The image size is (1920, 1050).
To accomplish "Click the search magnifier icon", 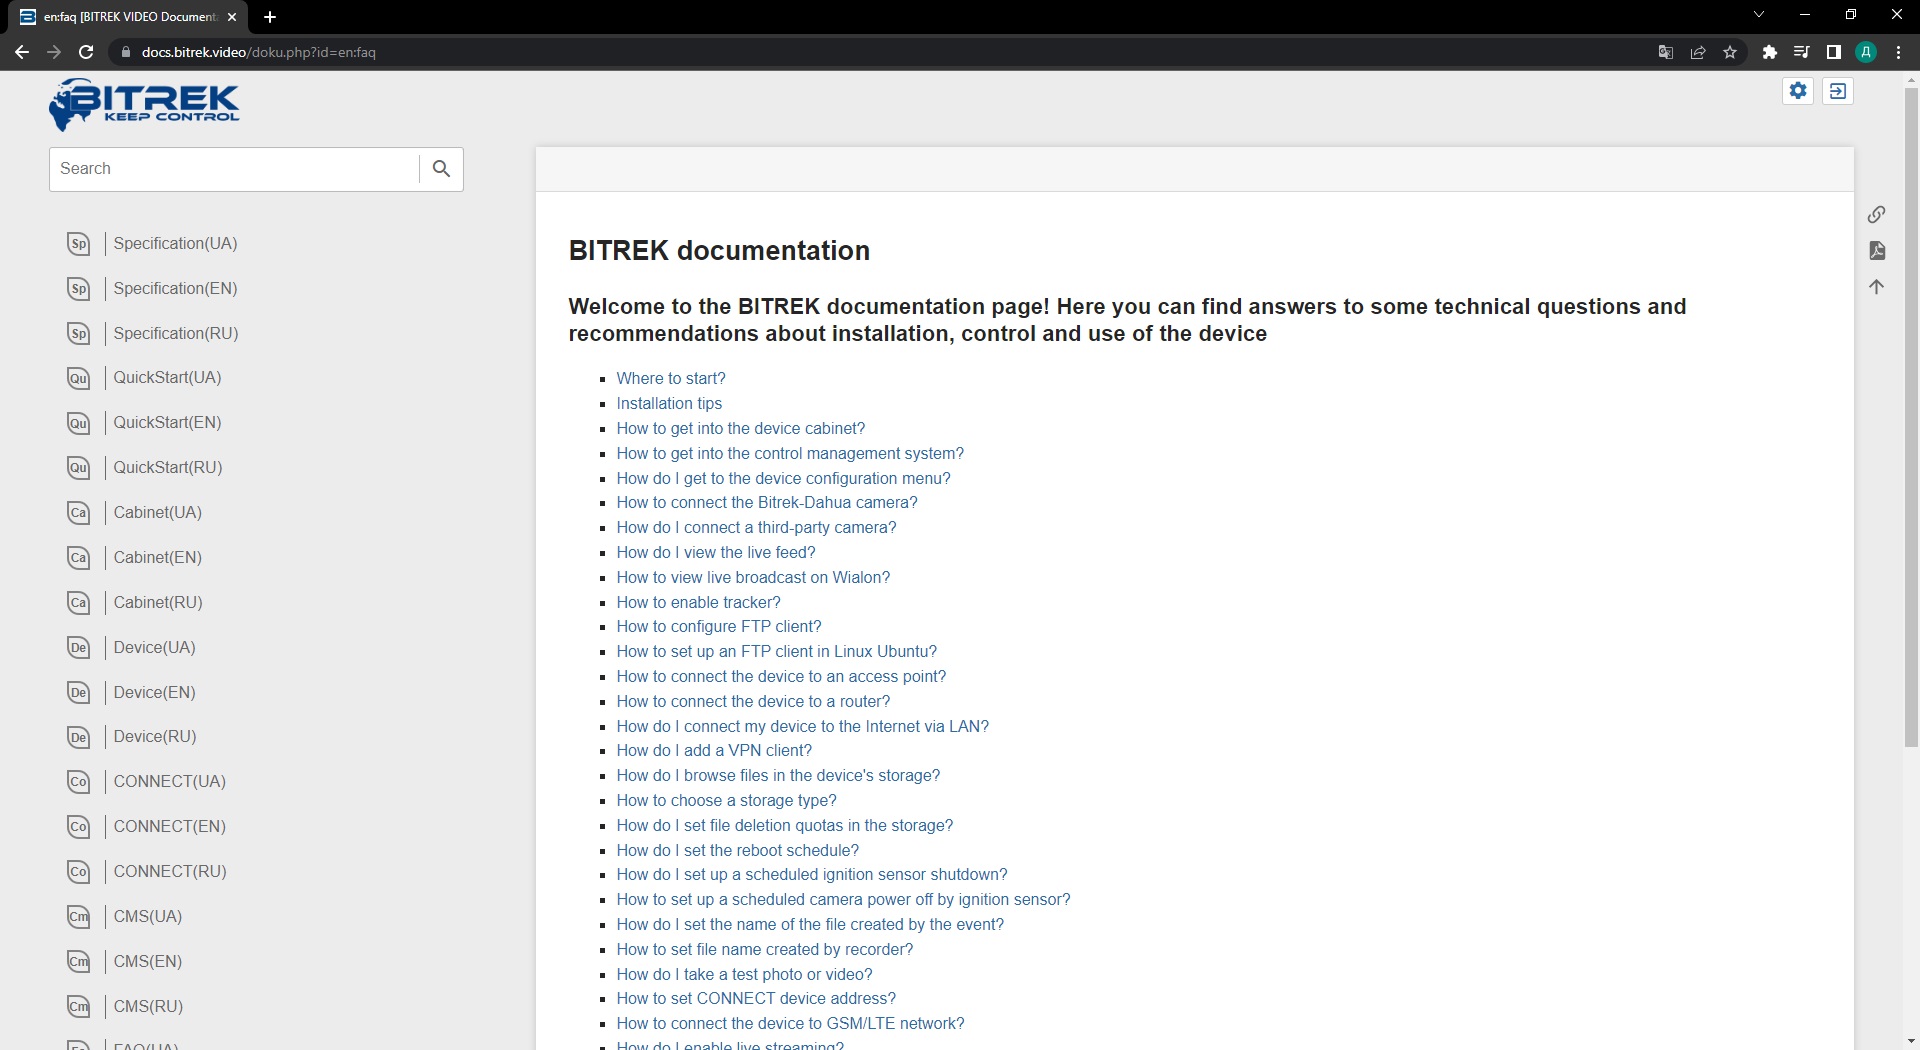I will (441, 169).
